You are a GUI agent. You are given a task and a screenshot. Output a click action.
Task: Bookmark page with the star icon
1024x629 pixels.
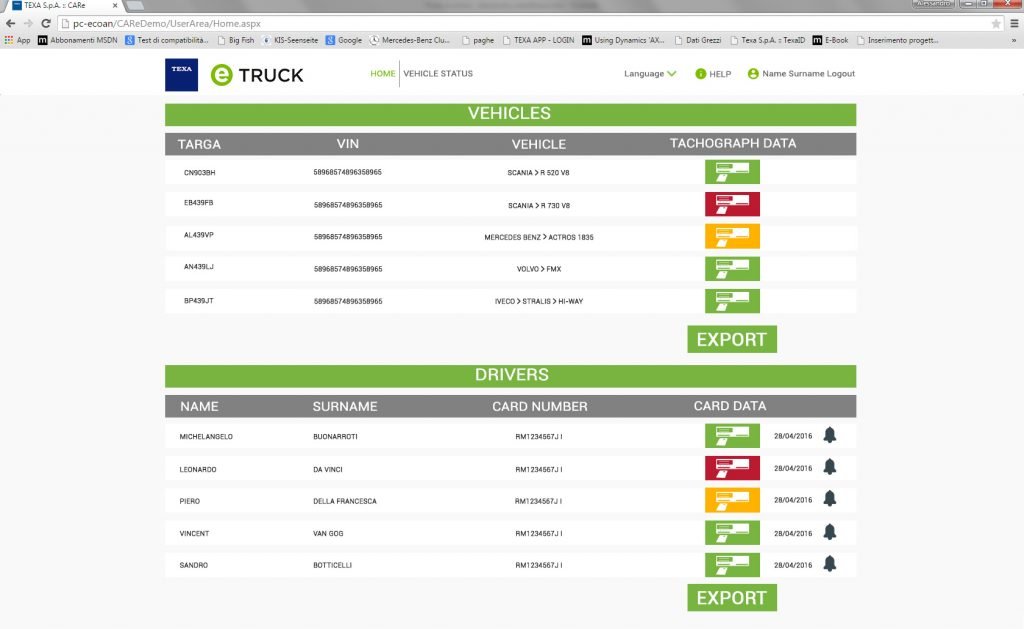point(996,23)
